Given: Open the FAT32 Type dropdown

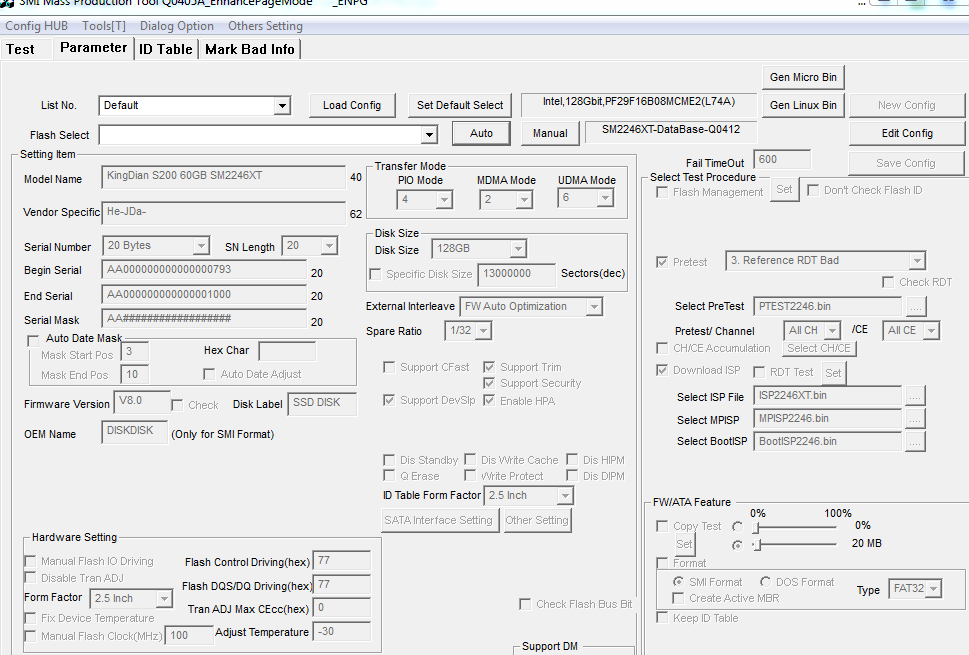Looking at the screenshot, I should tap(934, 589).
